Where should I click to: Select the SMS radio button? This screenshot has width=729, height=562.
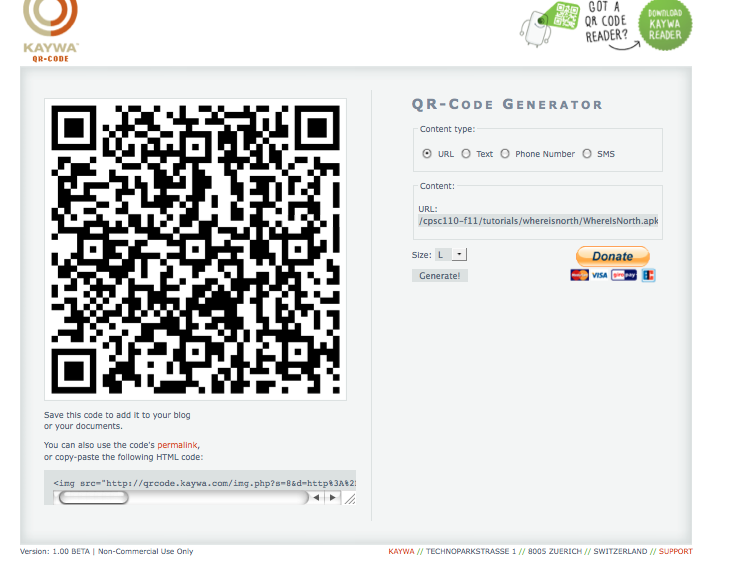coord(587,154)
